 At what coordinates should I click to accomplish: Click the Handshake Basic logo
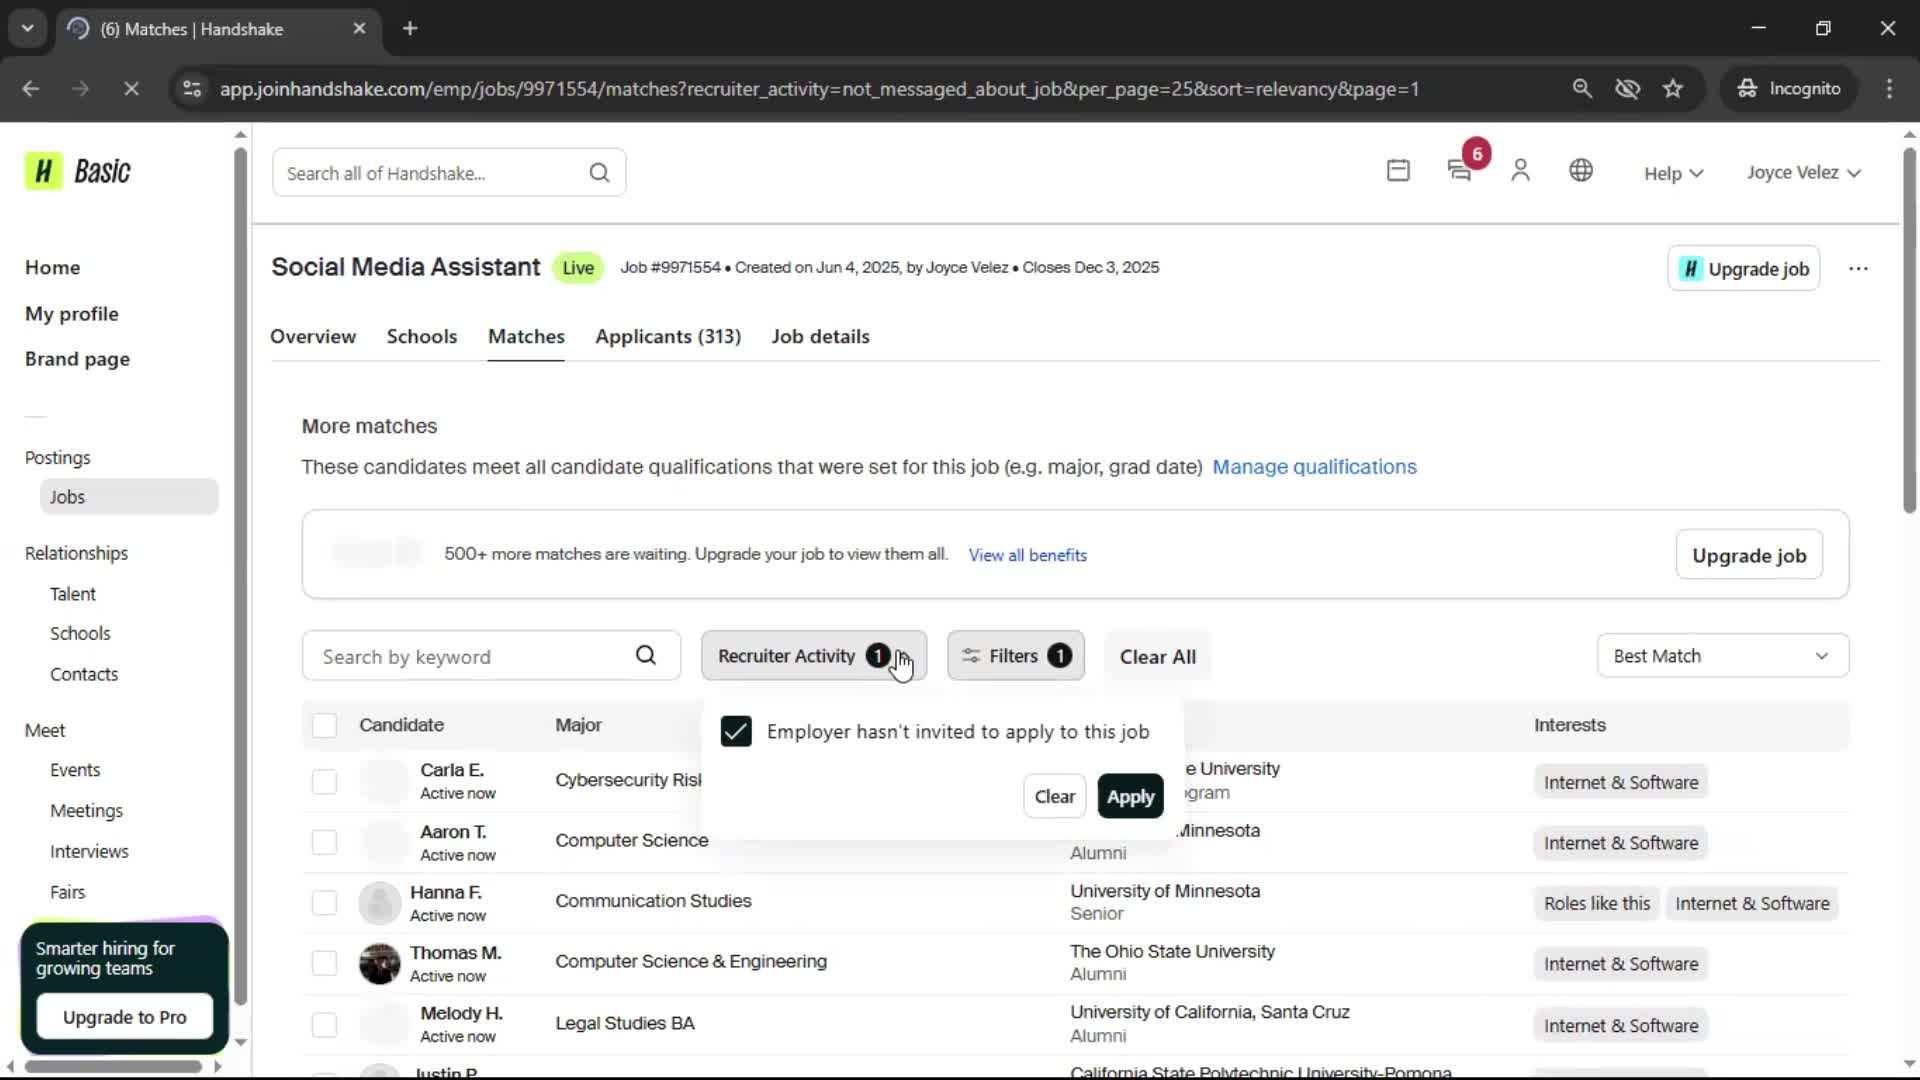coord(78,172)
